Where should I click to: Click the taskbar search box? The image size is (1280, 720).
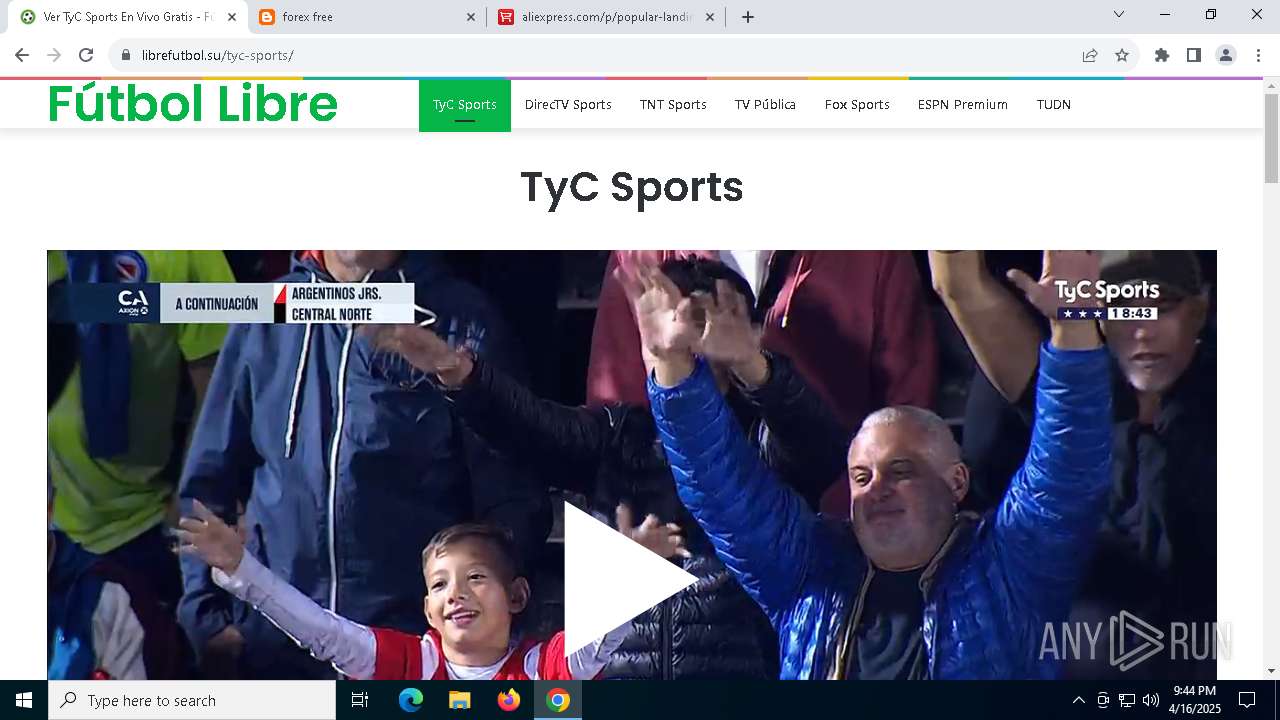[192, 700]
